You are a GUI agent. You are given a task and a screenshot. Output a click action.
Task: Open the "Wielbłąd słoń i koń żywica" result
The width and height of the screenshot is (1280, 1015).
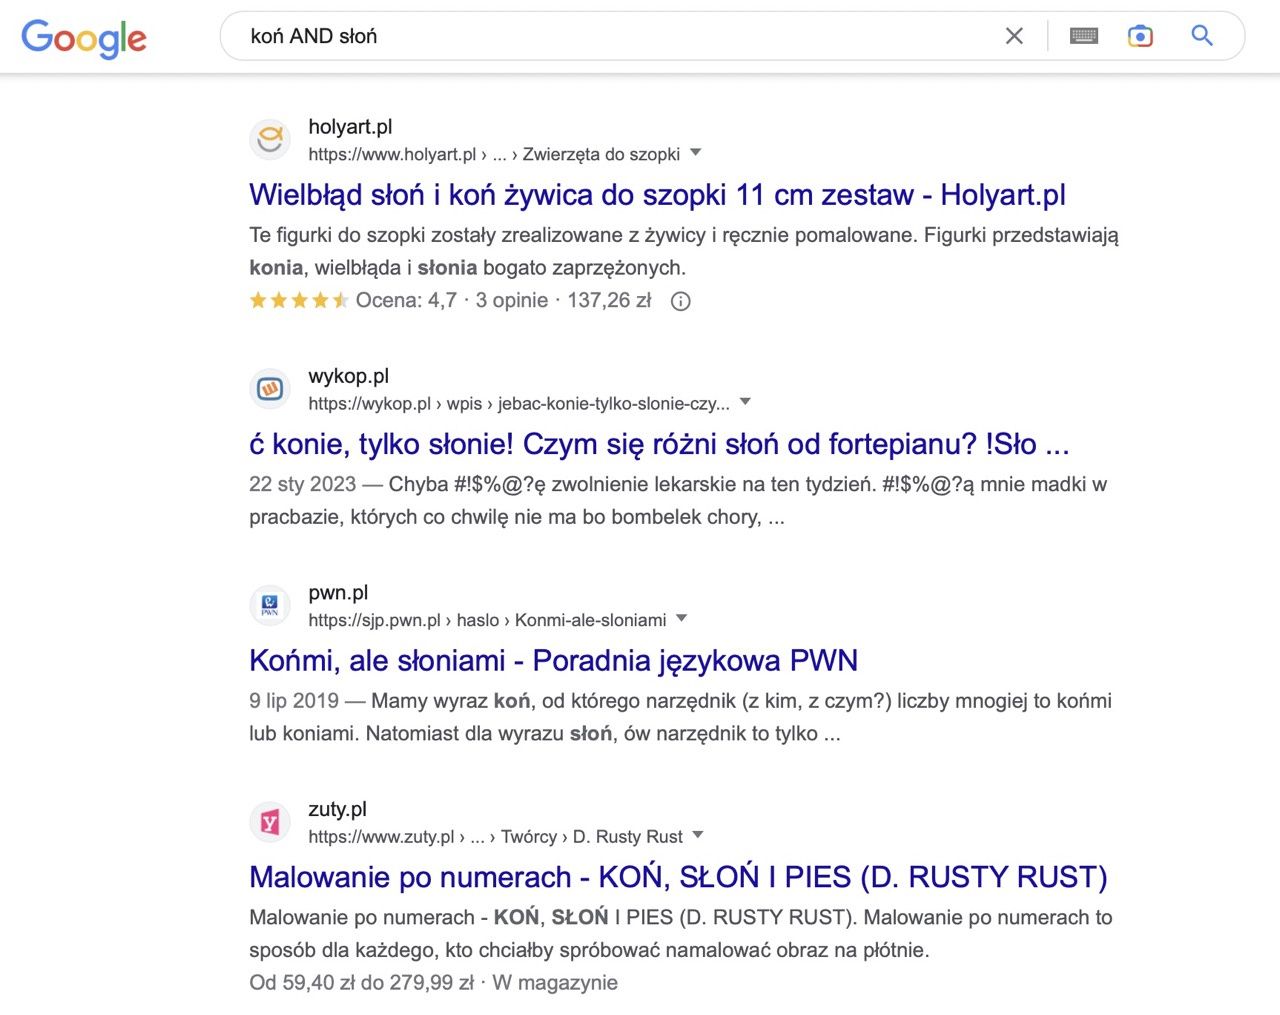pos(657,194)
